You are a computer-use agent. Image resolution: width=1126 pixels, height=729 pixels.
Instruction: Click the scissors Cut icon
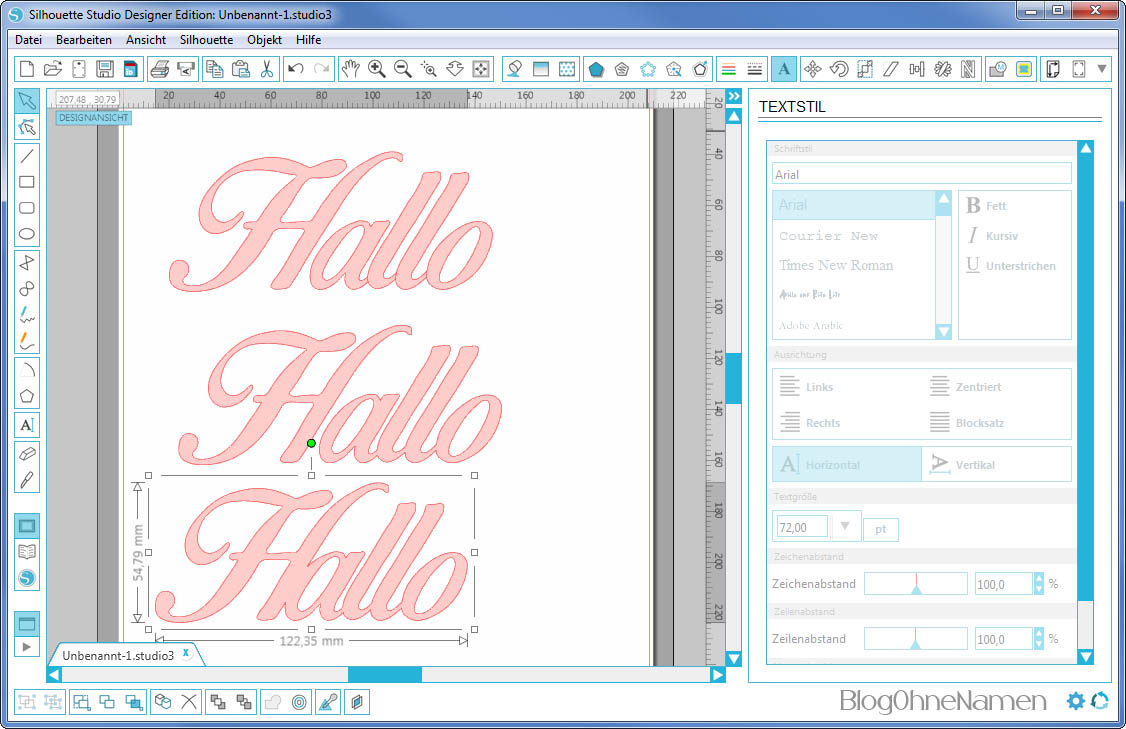(x=267, y=69)
